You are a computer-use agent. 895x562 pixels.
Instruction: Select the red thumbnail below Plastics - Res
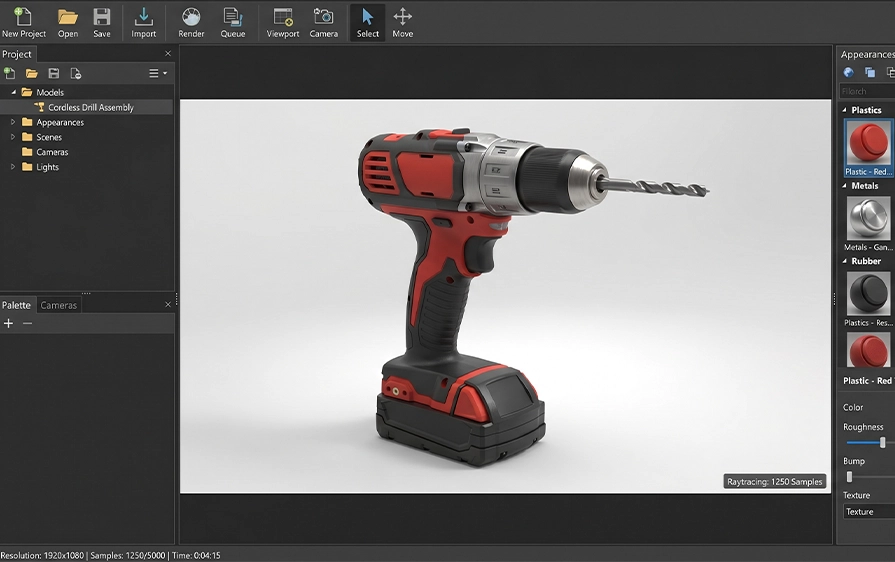(869, 350)
